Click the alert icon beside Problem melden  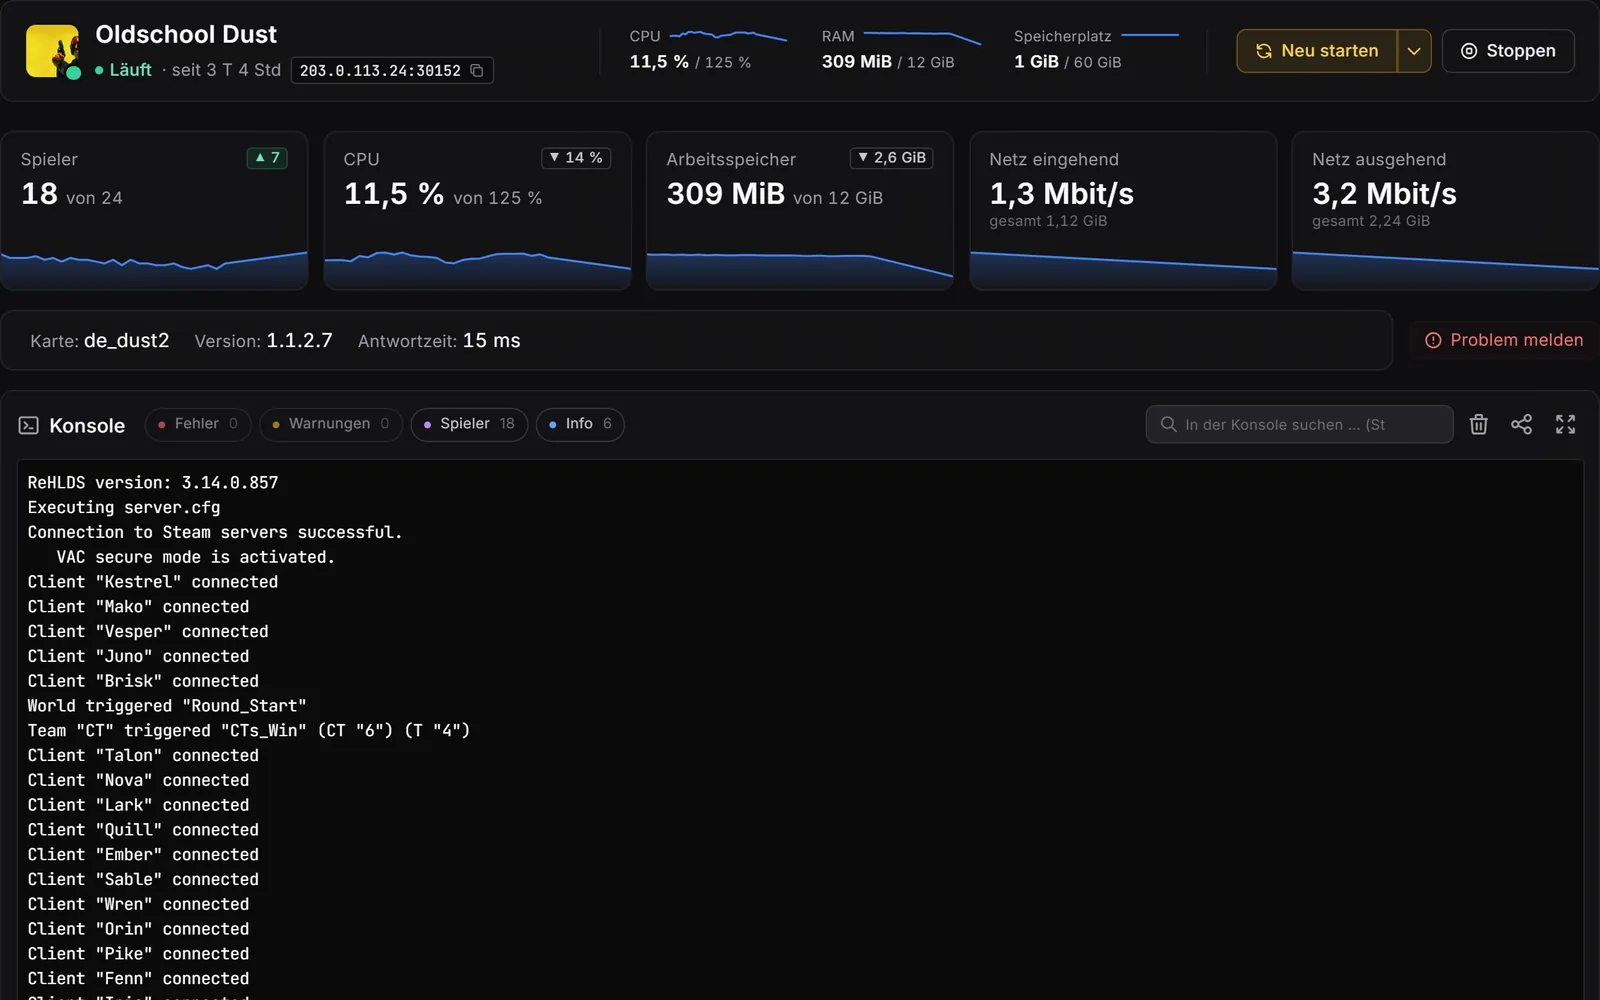1433,340
